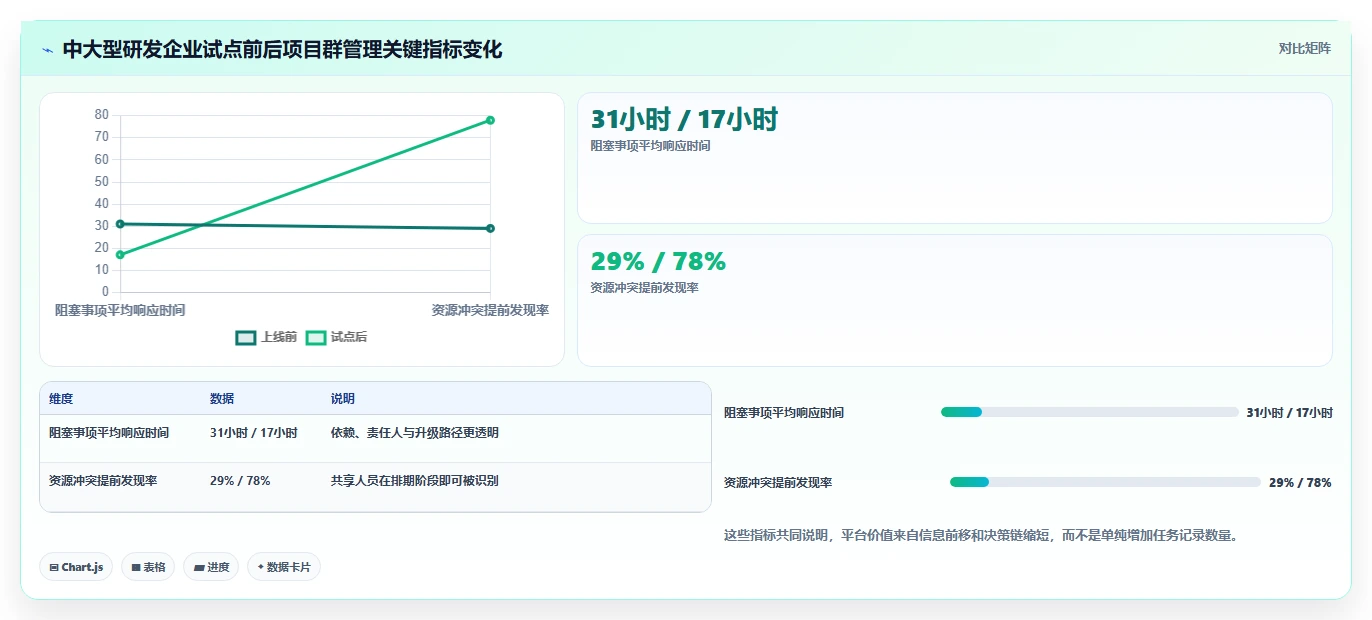Open the Chart.js chip
The image size is (1372, 620).
pyautogui.click(x=76, y=567)
